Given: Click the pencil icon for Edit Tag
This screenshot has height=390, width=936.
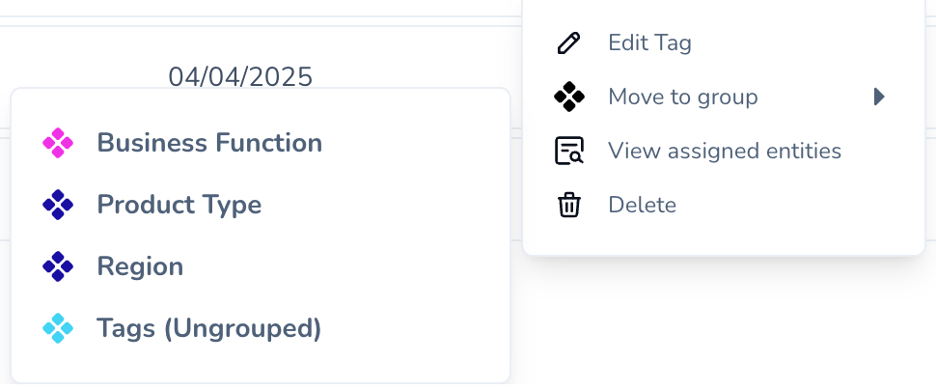Looking at the screenshot, I should (568, 43).
